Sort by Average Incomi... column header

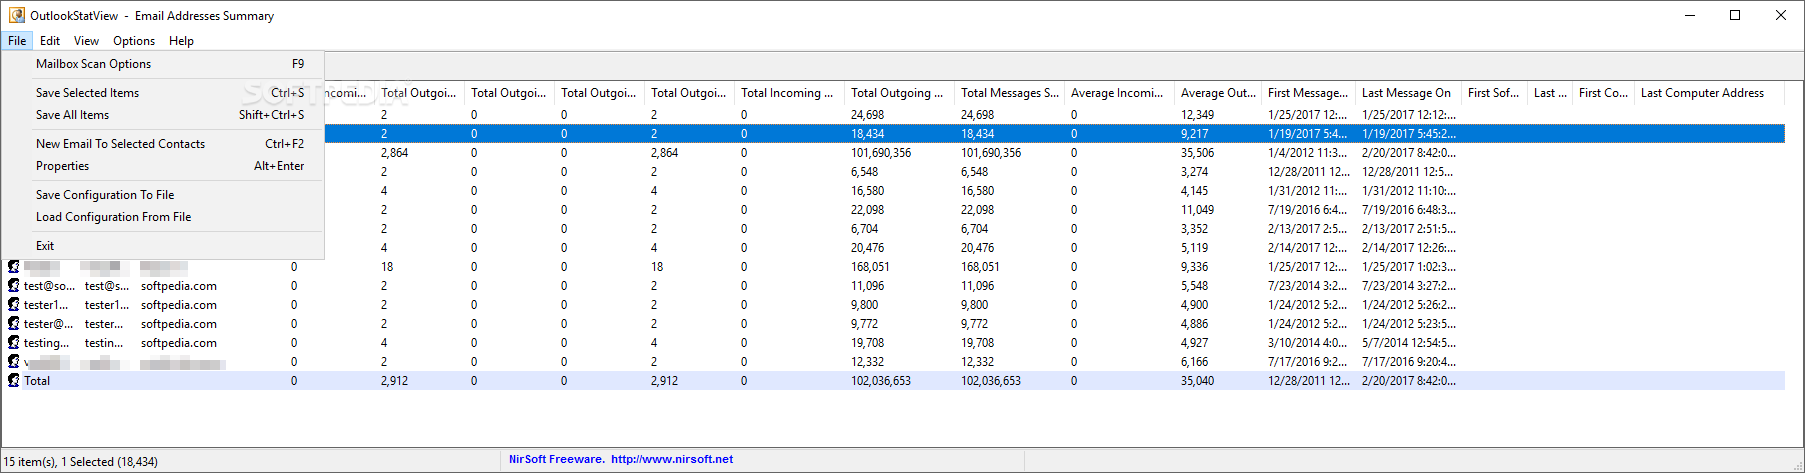point(1120,93)
